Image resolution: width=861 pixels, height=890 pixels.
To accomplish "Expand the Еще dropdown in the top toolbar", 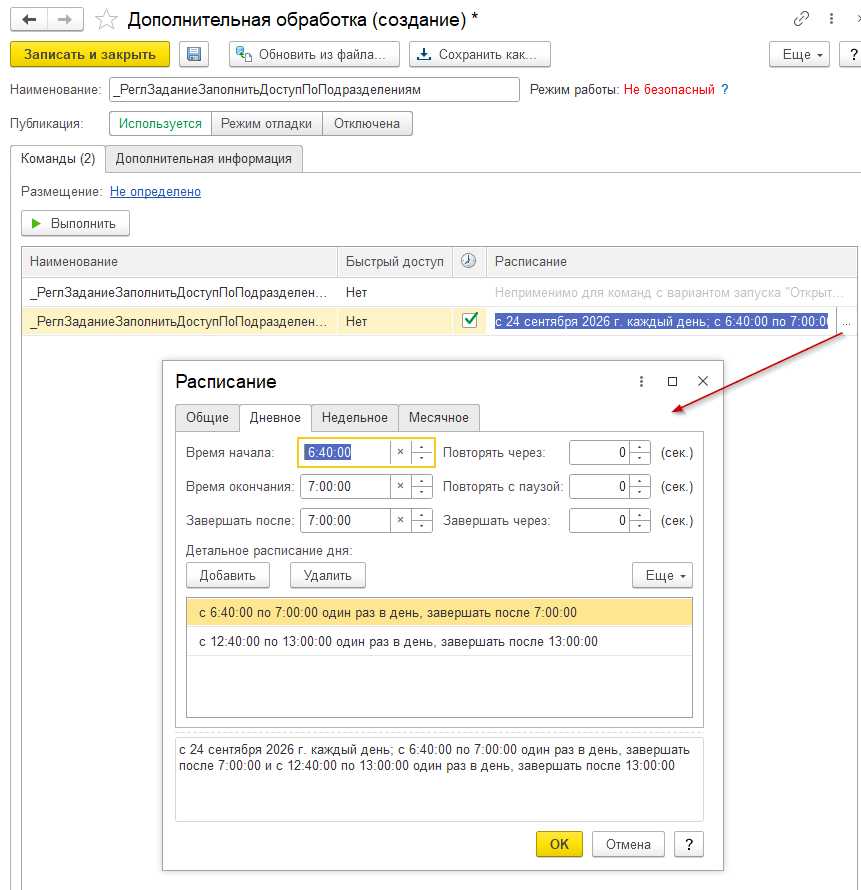I will point(799,54).
